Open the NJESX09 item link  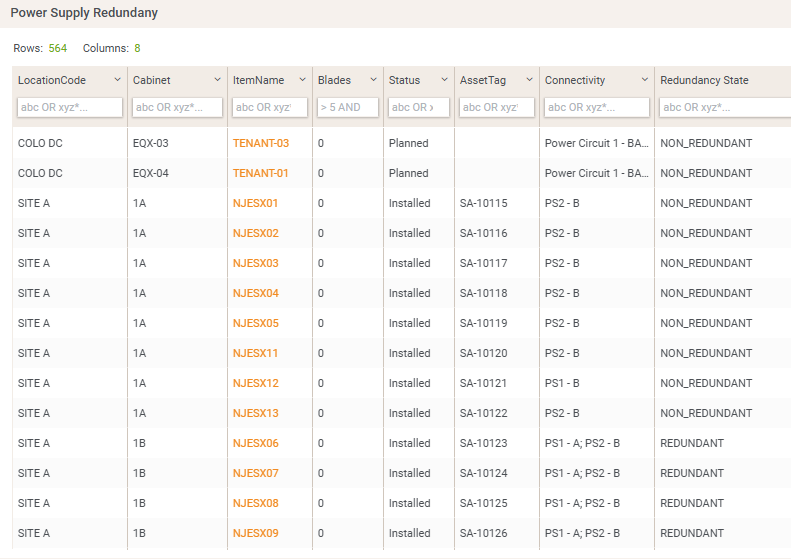point(256,533)
